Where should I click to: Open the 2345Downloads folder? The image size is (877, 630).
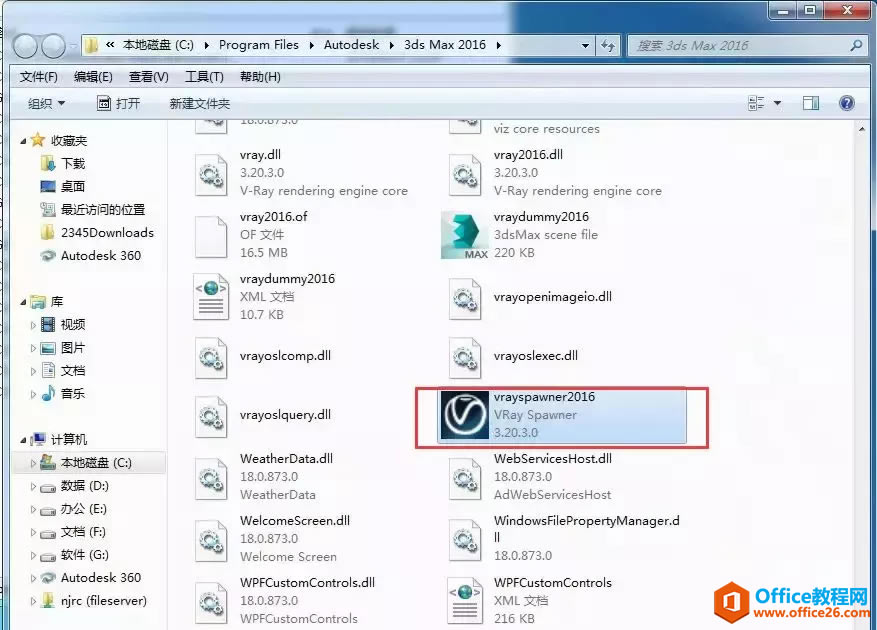click(107, 232)
